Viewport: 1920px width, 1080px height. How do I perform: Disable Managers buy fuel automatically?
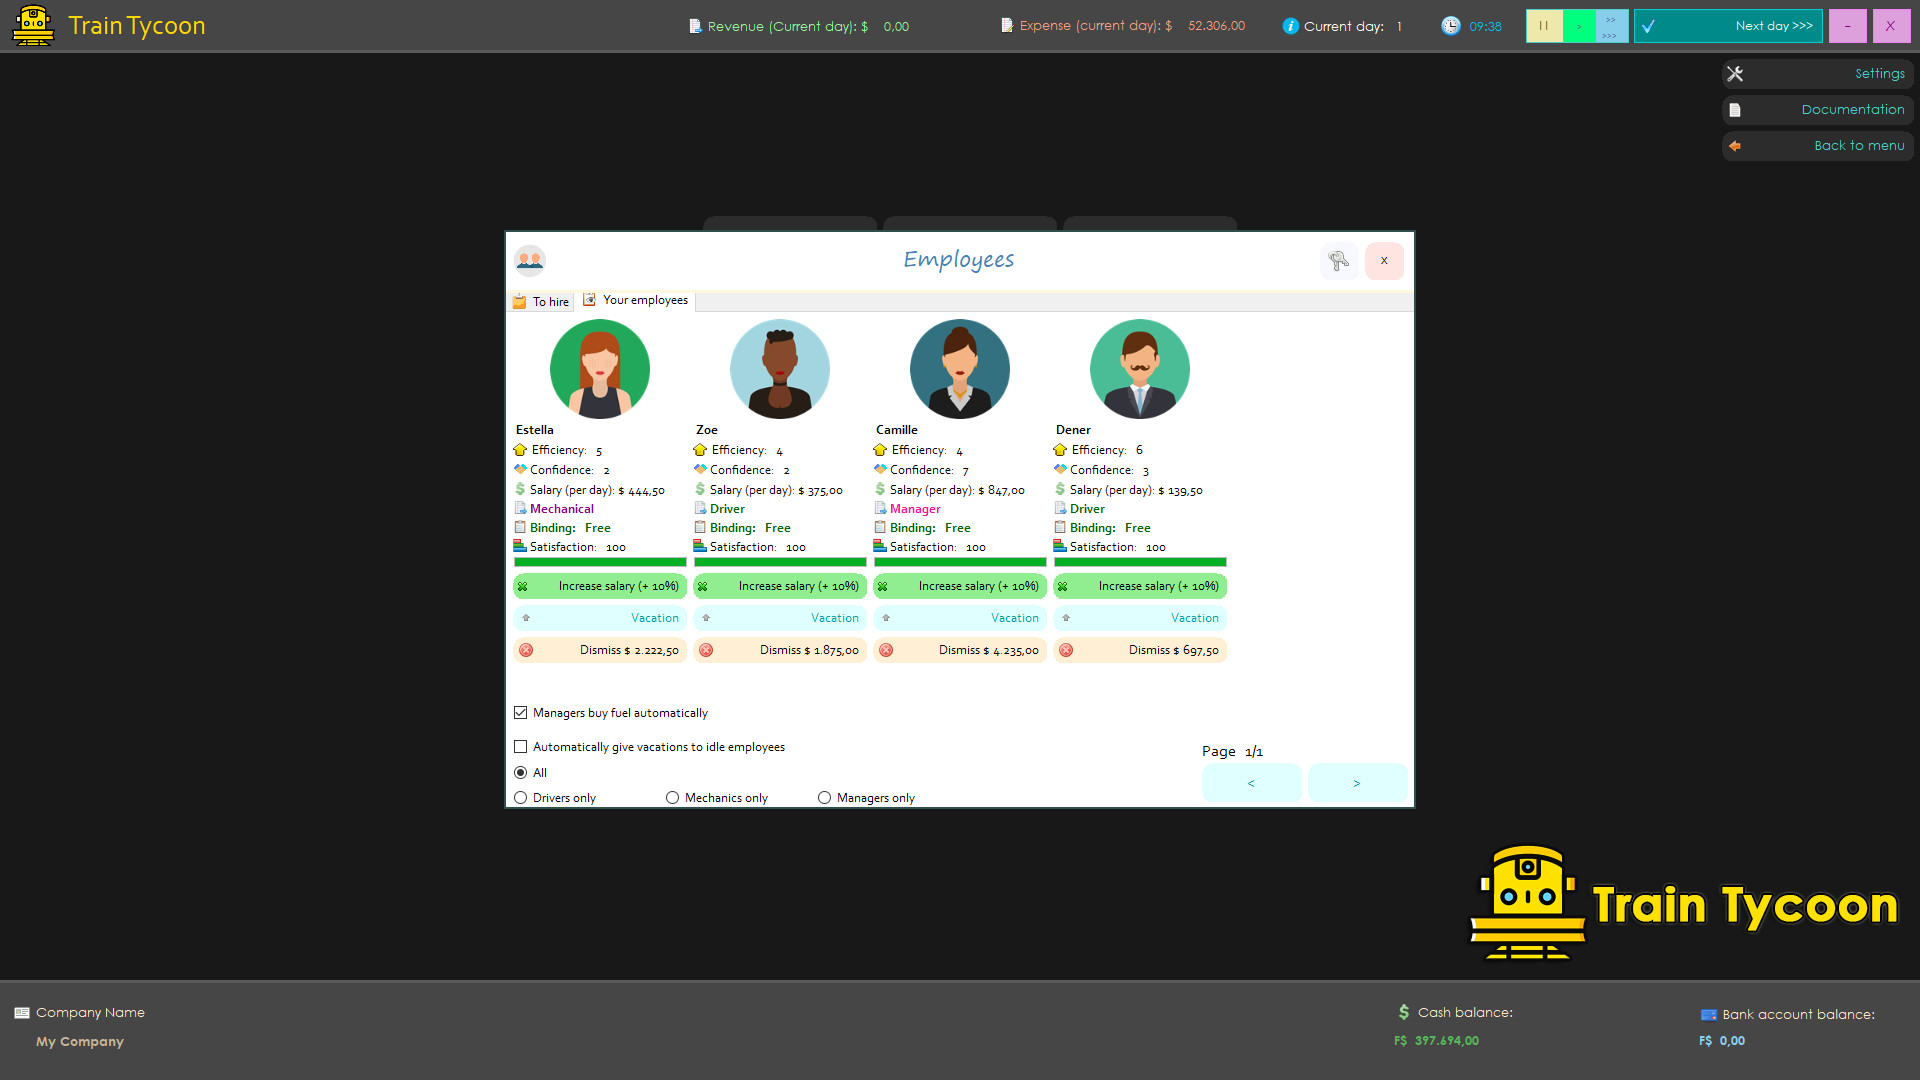click(x=520, y=712)
